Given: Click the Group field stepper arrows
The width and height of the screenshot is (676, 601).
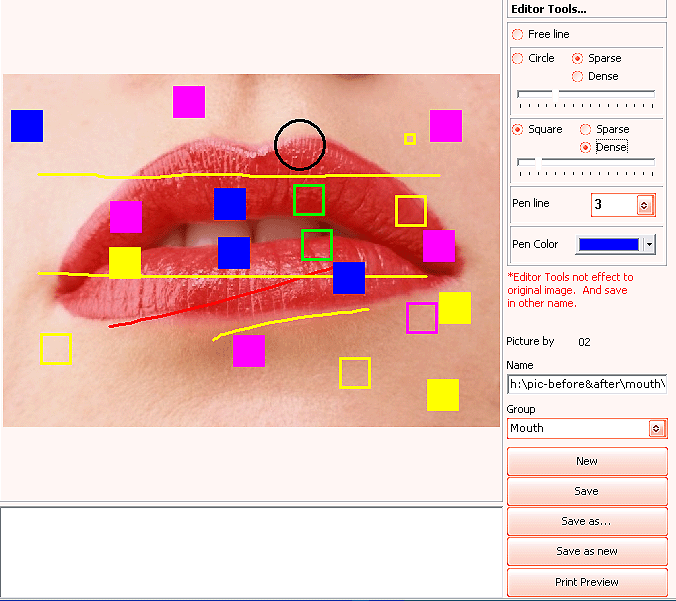Looking at the screenshot, I should point(656,429).
